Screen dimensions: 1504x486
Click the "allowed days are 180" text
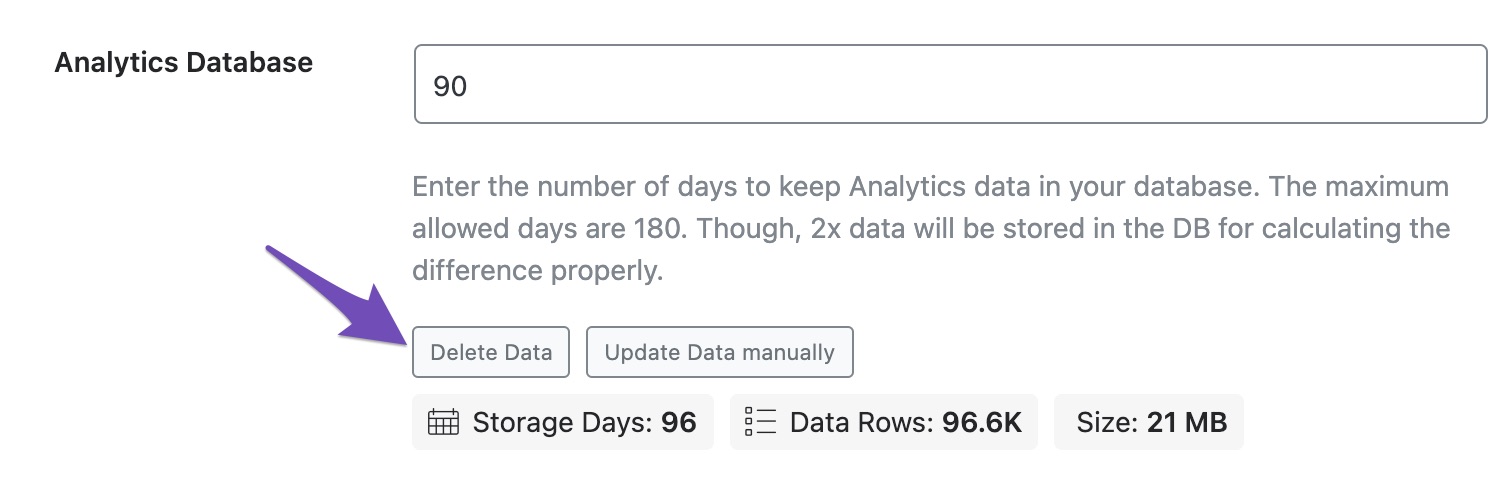[548, 229]
